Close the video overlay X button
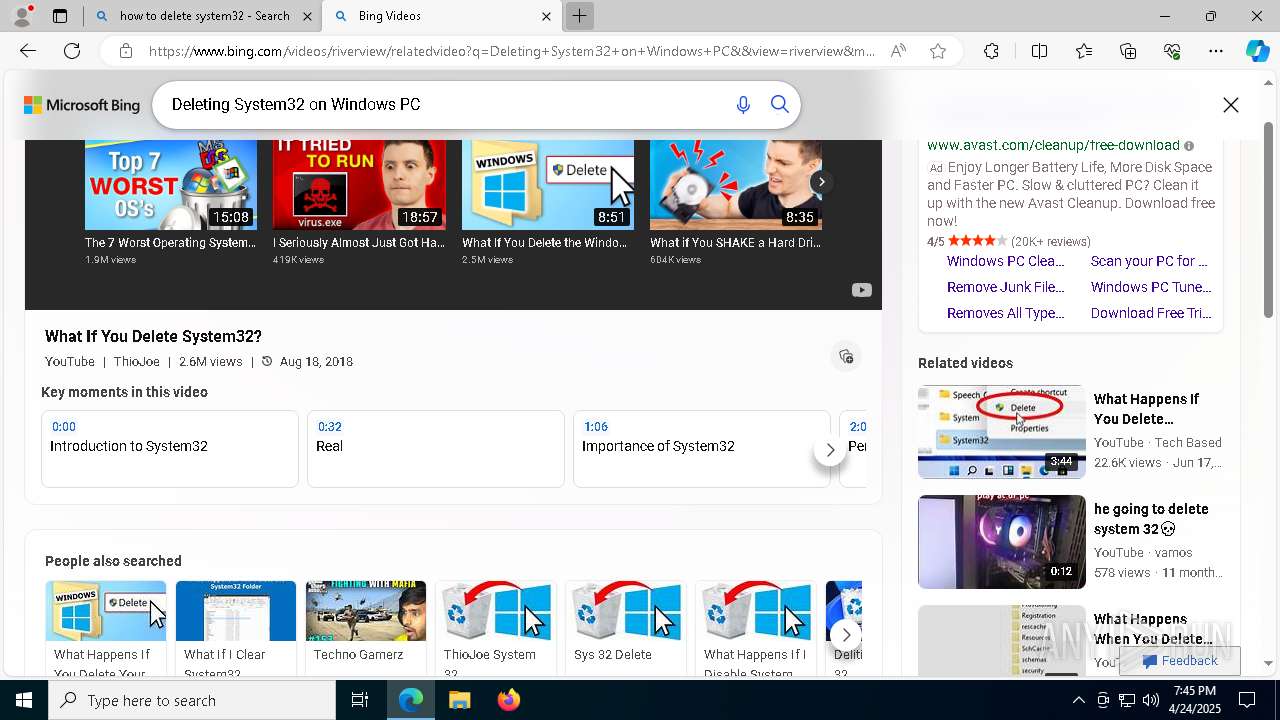 1231,105
